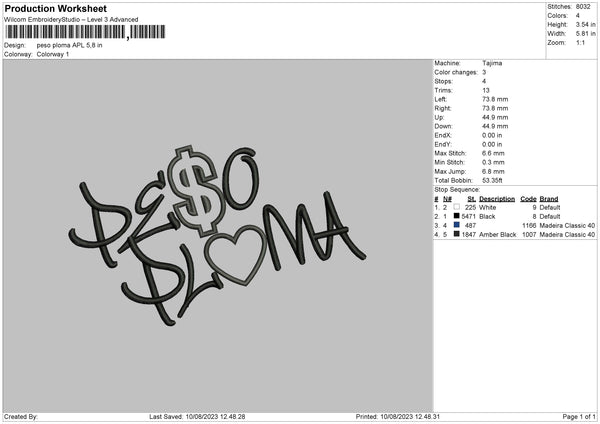Click the blue color swatch with code 1166
The height and width of the screenshot is (424, 600).
(x=457, y=225)
